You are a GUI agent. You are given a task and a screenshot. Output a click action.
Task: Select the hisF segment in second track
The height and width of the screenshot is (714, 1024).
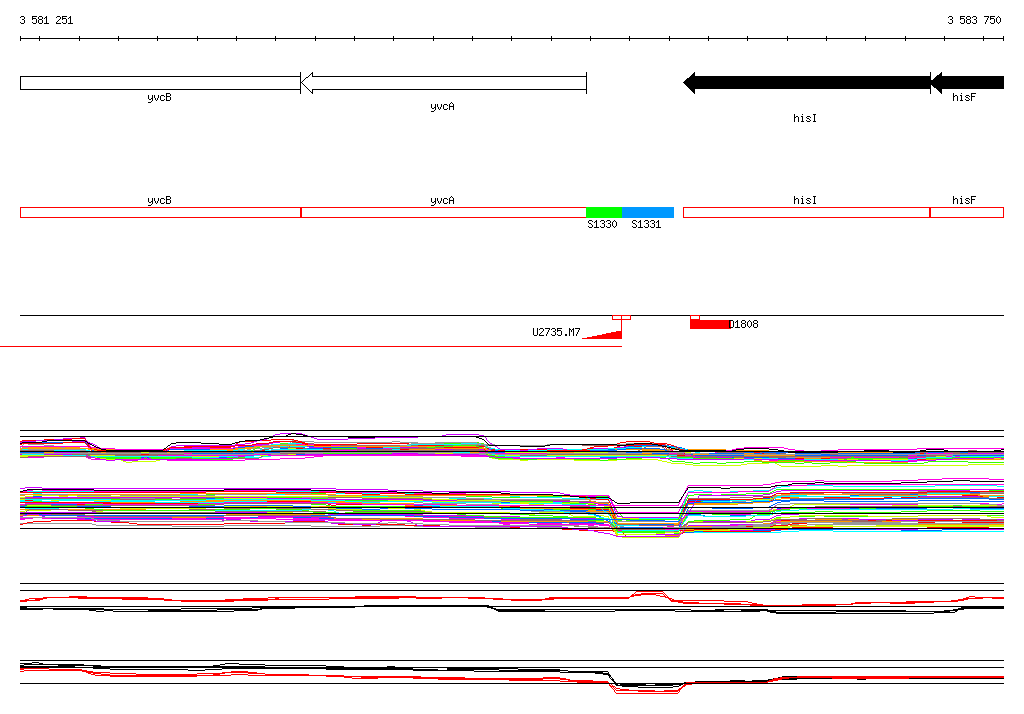pos(966,212)
